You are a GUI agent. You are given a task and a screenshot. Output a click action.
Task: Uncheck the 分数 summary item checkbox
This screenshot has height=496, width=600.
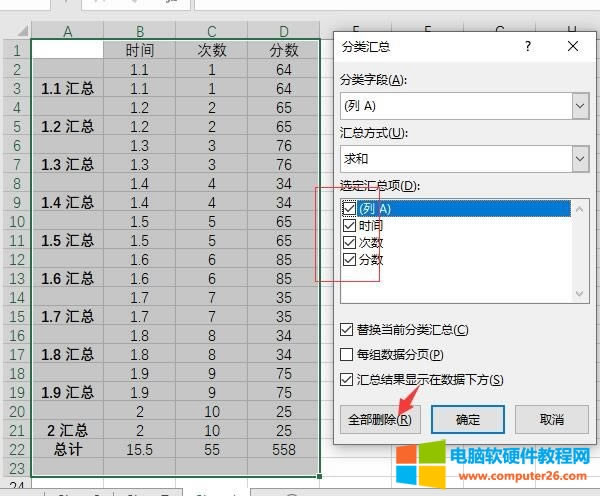coord(349,259)
